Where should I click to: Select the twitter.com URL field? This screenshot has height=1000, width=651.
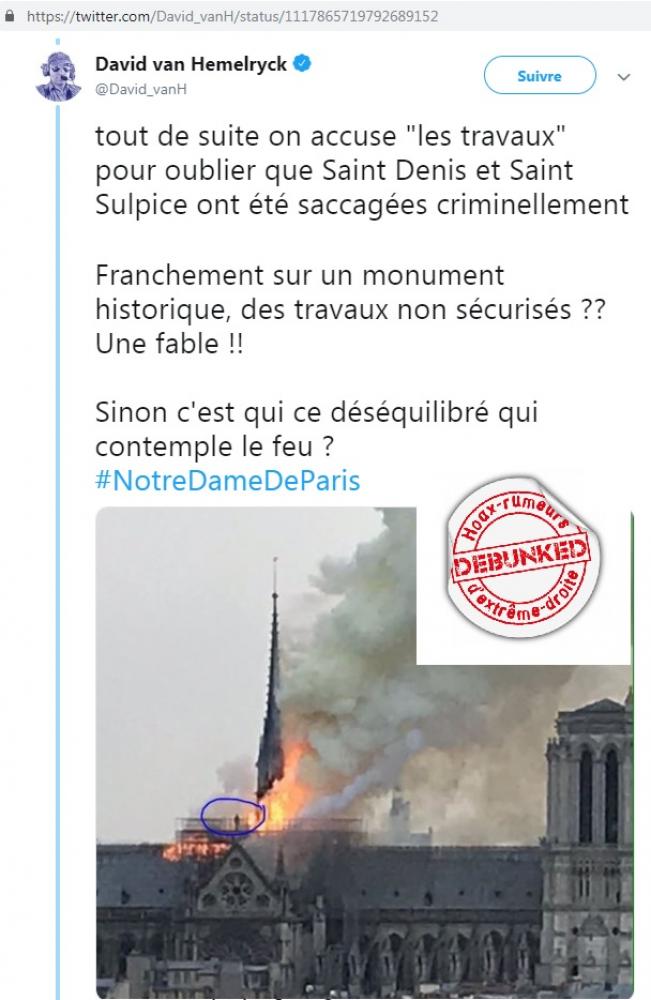[x=233, y=17]
